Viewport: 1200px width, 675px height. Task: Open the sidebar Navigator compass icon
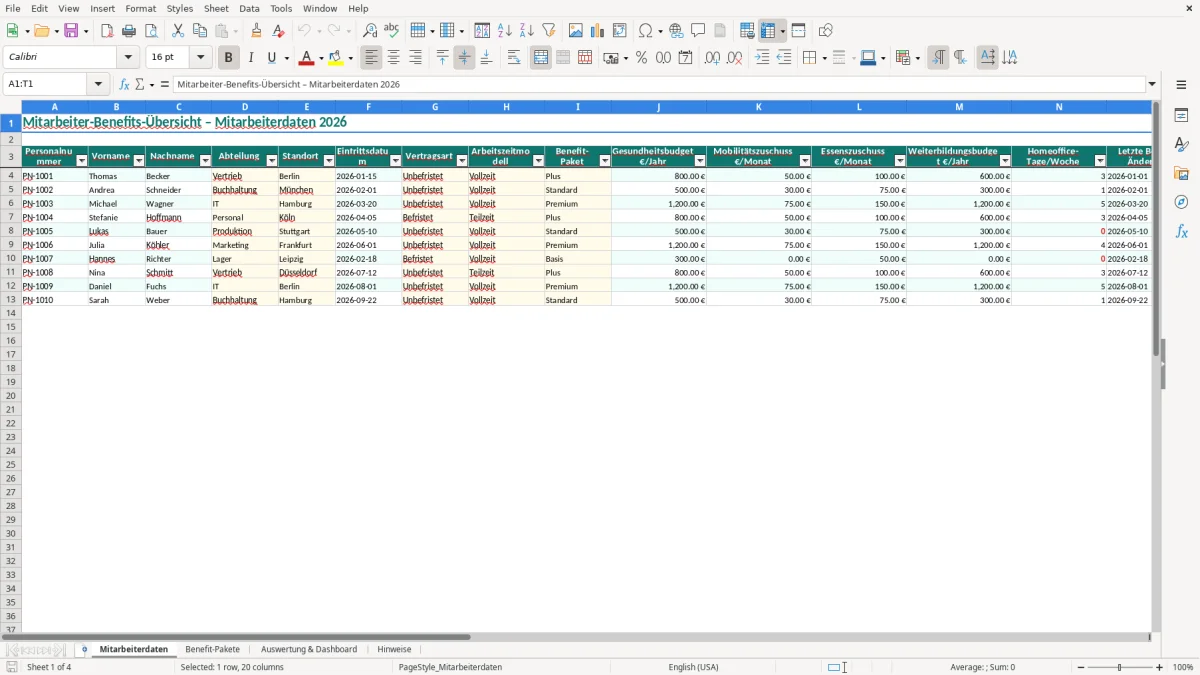[x=1181, y=202]
